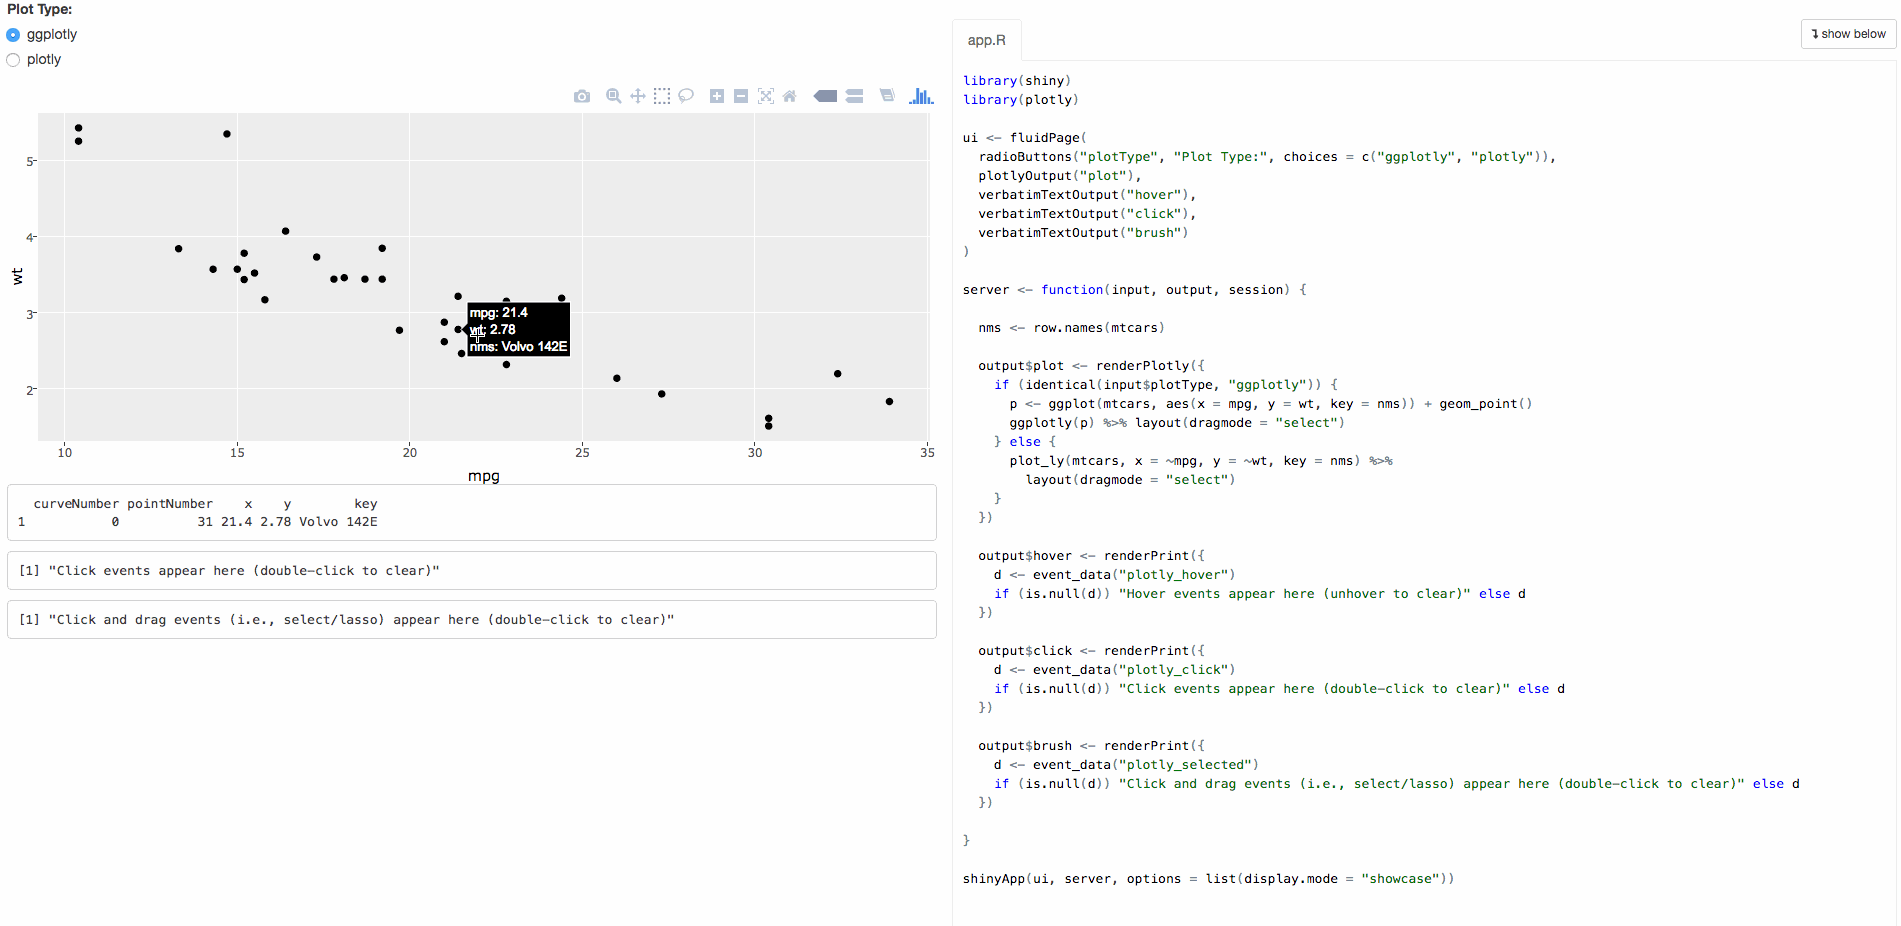This screenshot has height=926, width=1901.
Task: Click the event_data("plotly_selected") code line
Action: 1127,765
